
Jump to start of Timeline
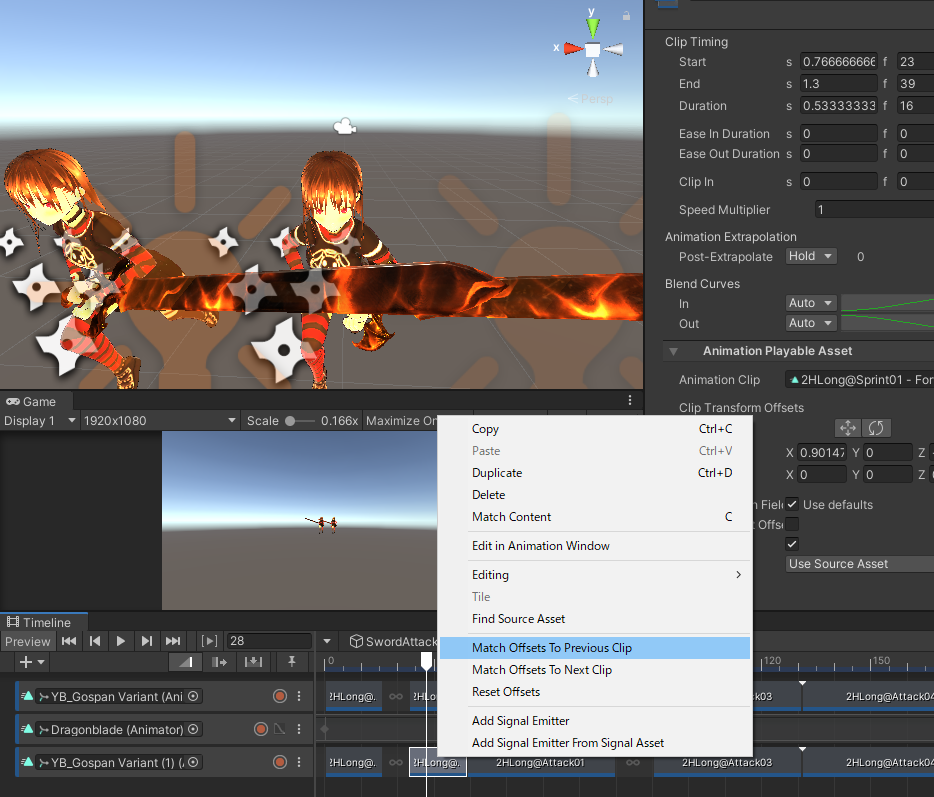click(69, 641)
